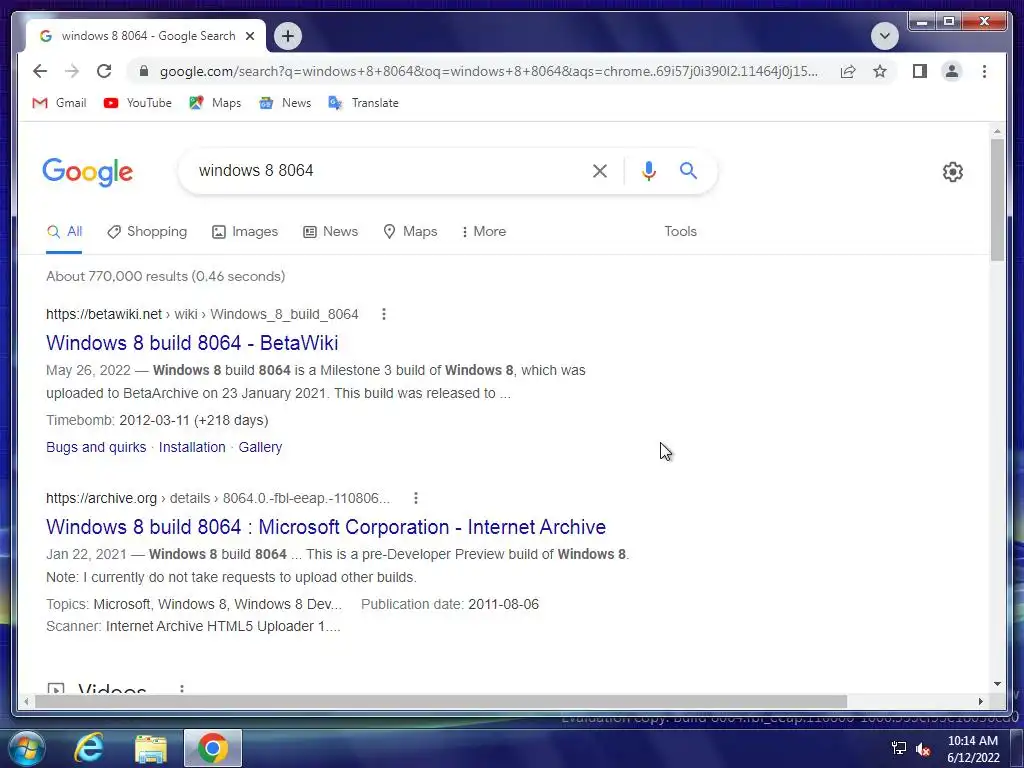Open the 'Gallery' sitelink
Screen dimensions: 1024x768
(x=260, y=447)
